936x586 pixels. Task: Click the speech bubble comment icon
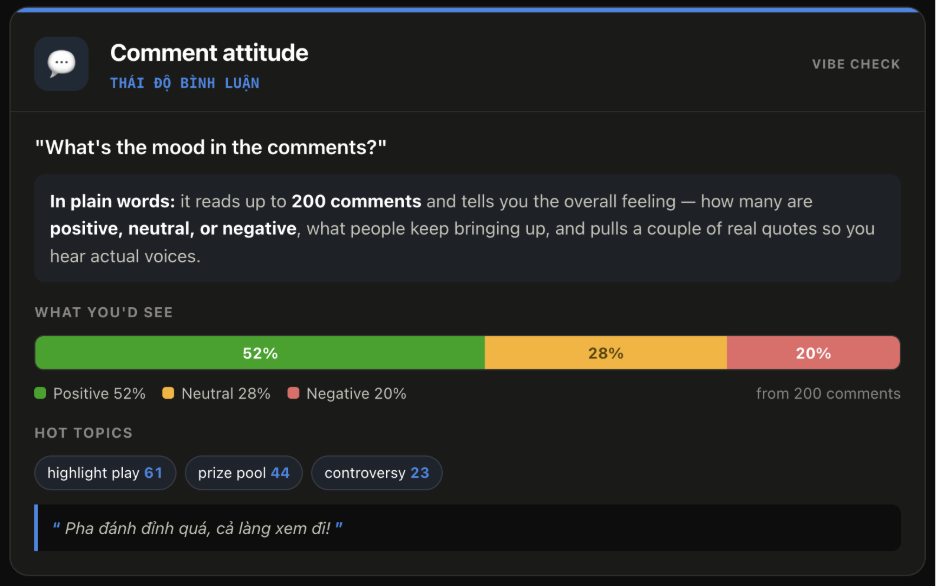click(x=61, y=63)
